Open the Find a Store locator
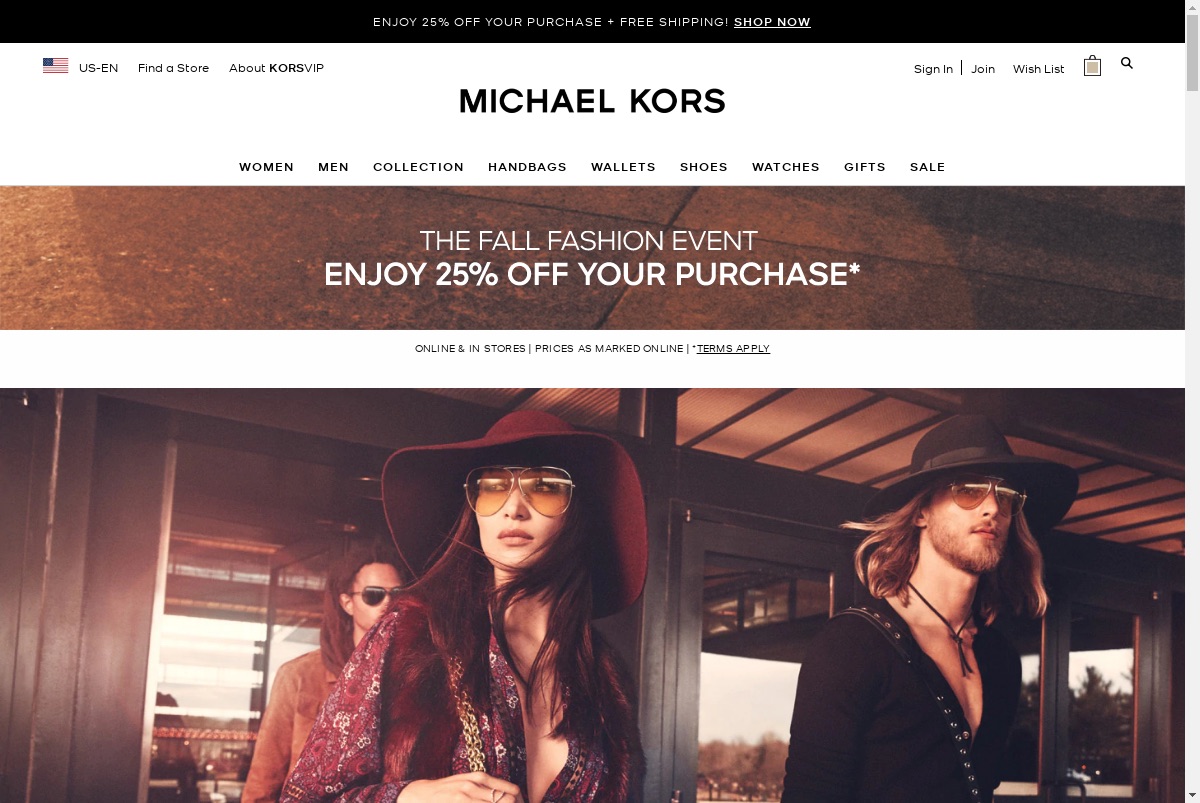The width and height of the screenshot is (1200, 803). [x=173, y=68]
